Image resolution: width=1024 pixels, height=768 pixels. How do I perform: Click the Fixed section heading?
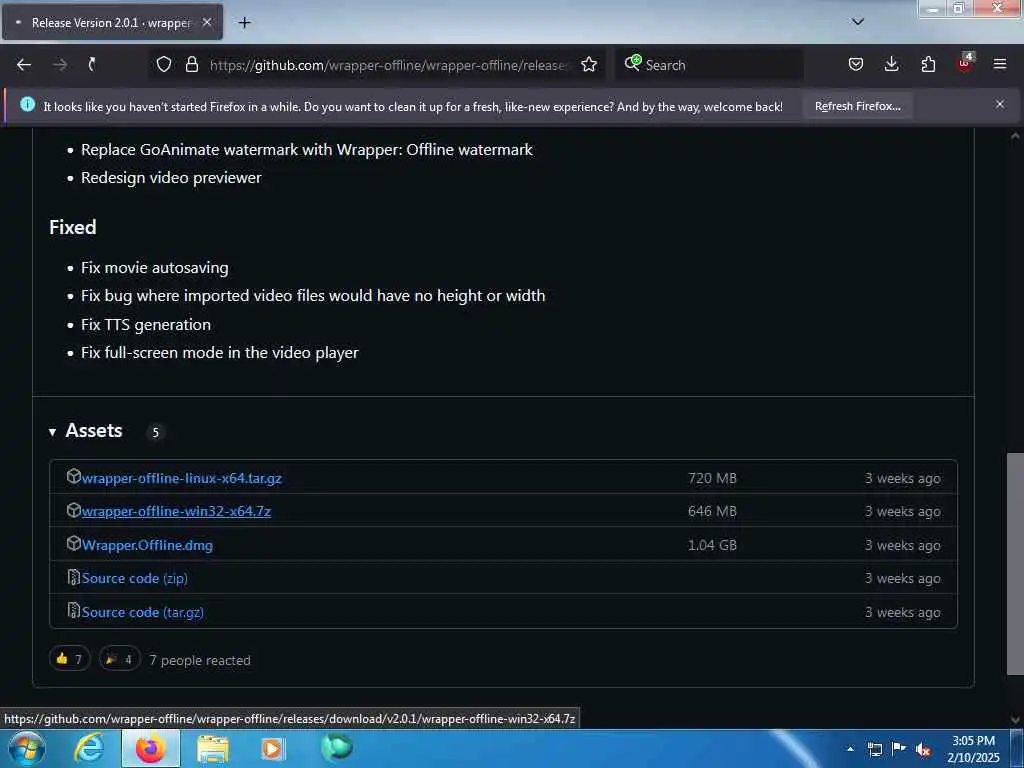72,227
